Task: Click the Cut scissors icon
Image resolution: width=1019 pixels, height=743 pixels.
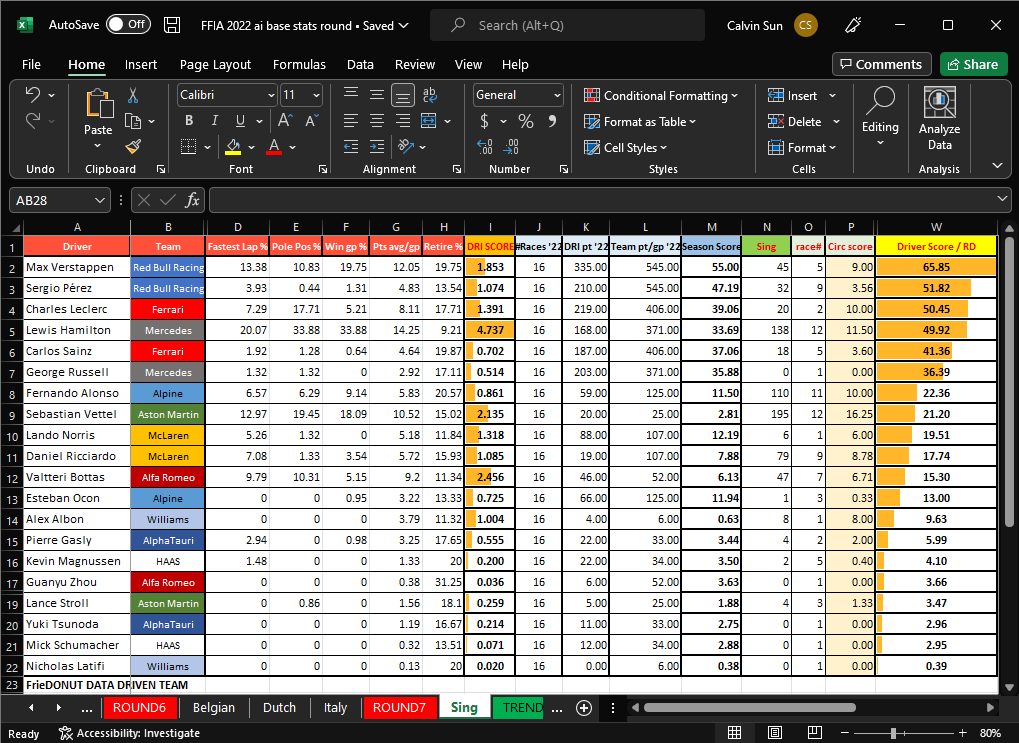Action: click(x=133, y=96)
